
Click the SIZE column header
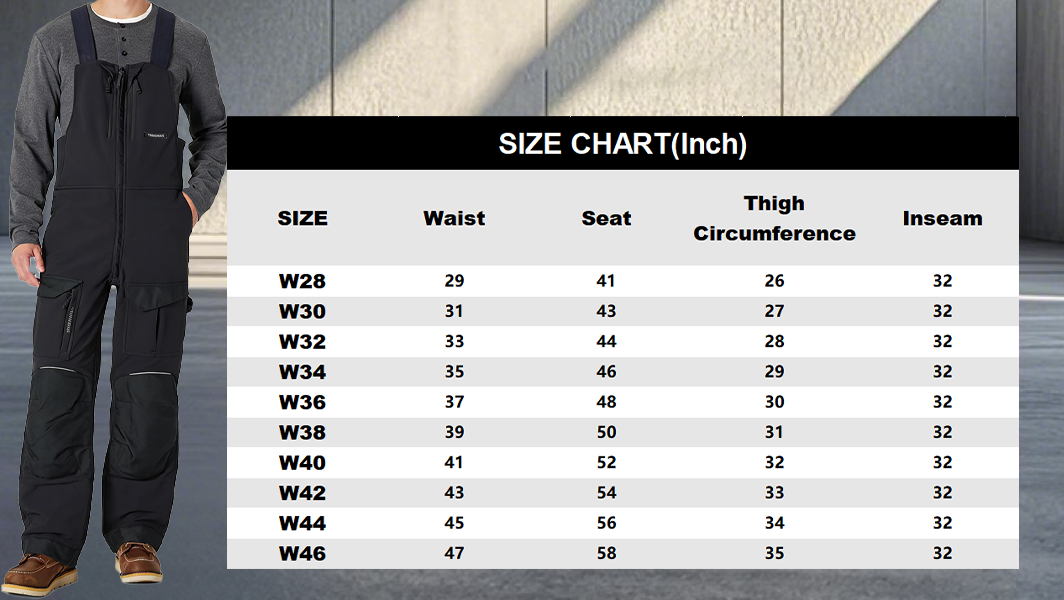coord(302,218)
